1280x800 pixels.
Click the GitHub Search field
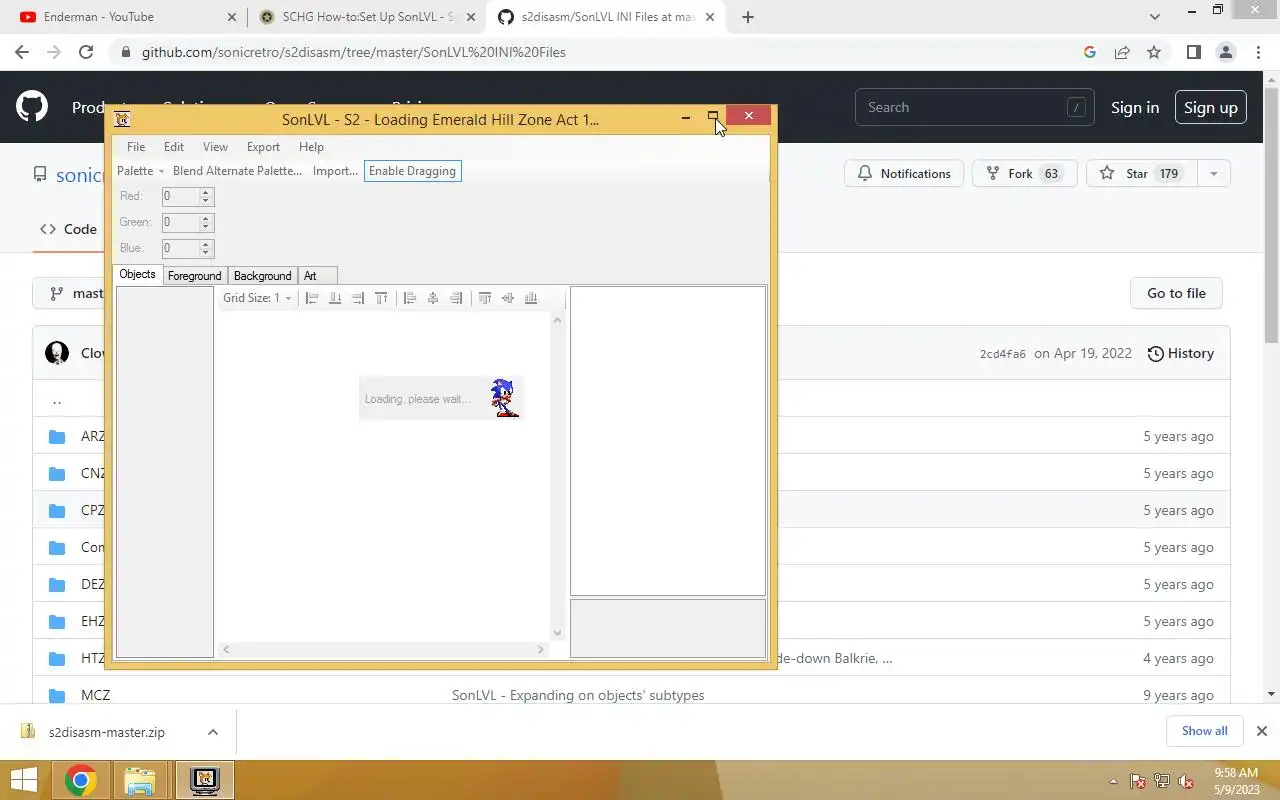pos(974,107)
